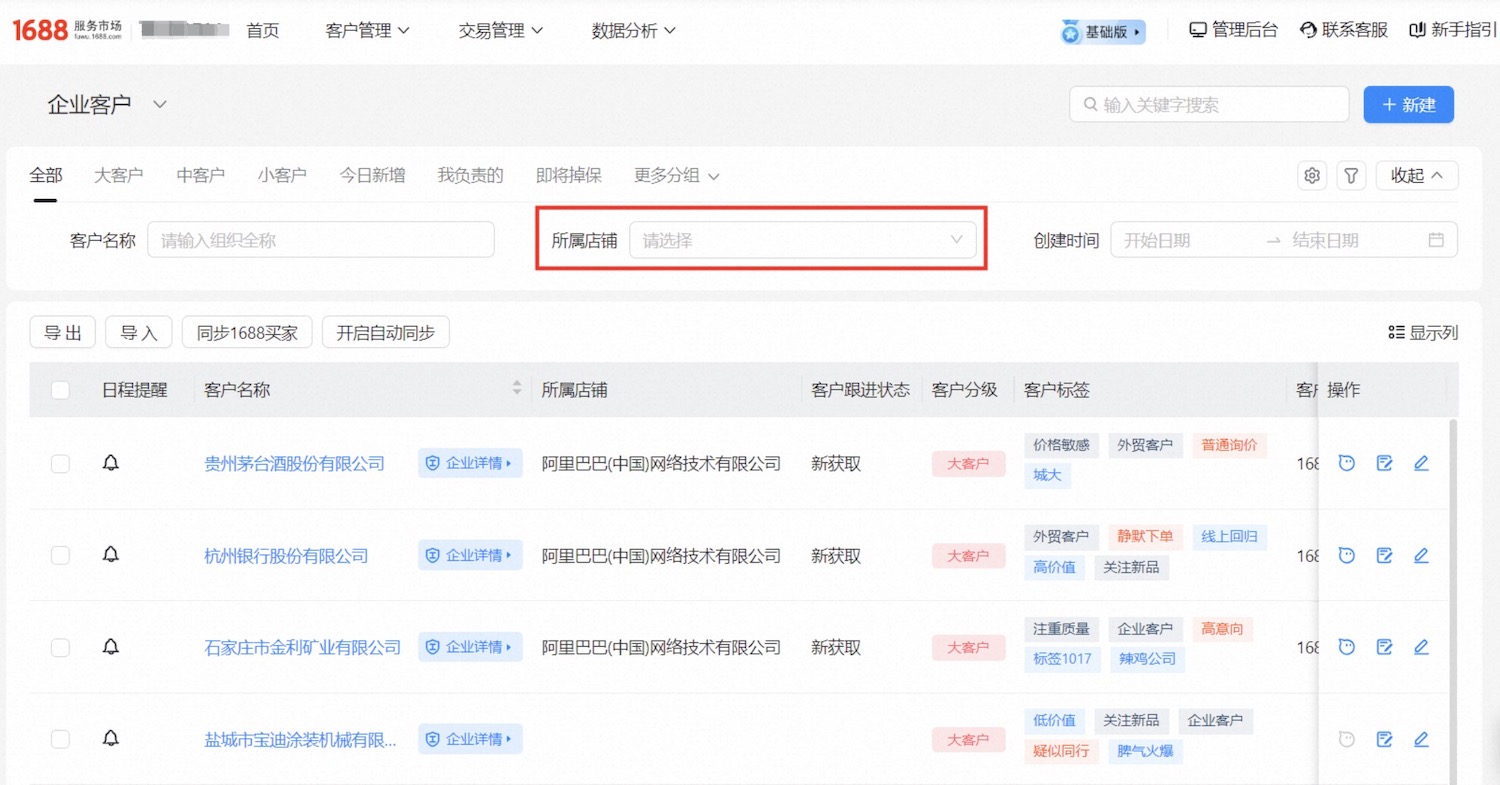Focus the 输入关键字搜索 search box
Viewport: 1500px width, 785px height.
(1209, 105)
